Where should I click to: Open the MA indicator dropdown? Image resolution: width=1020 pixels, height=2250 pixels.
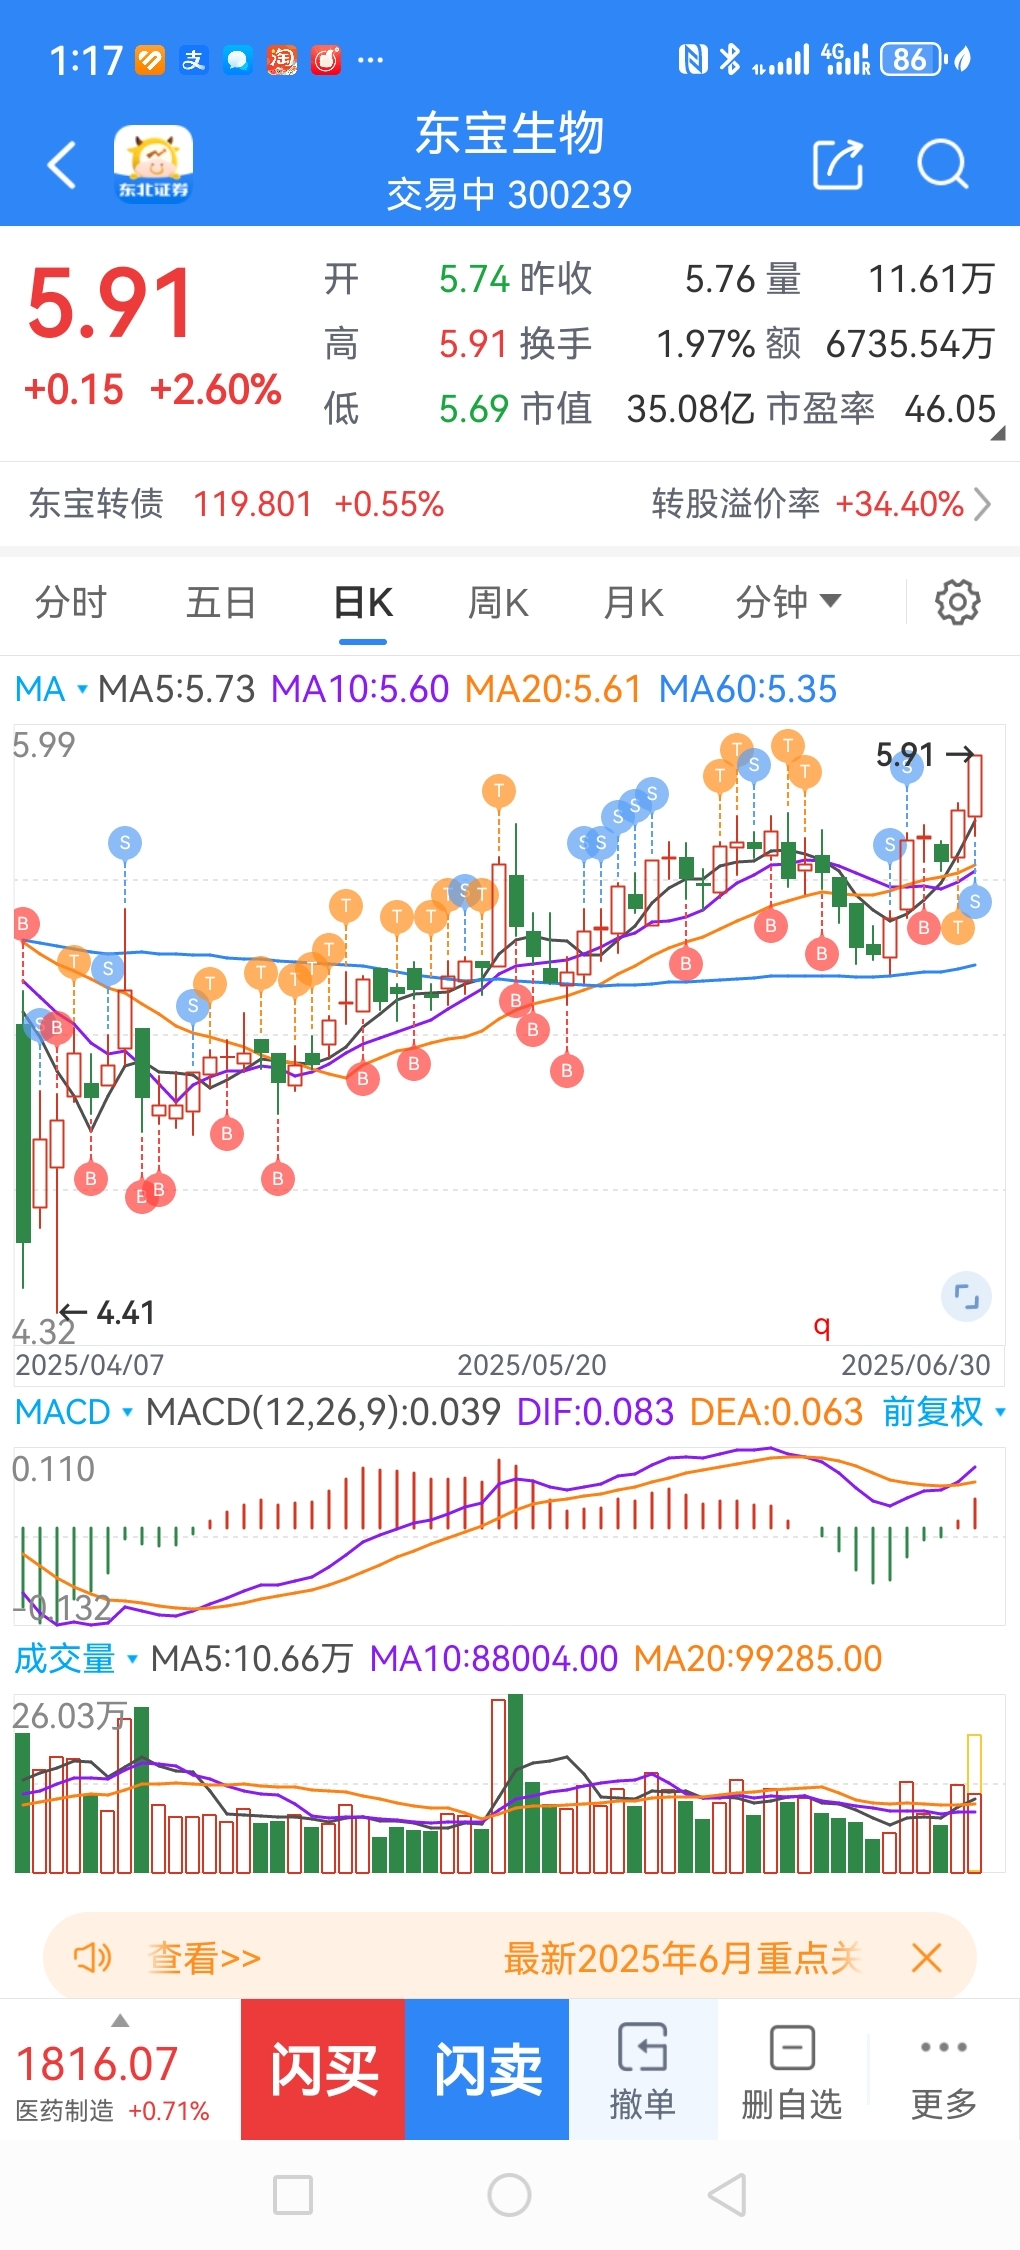coord(51,689)
